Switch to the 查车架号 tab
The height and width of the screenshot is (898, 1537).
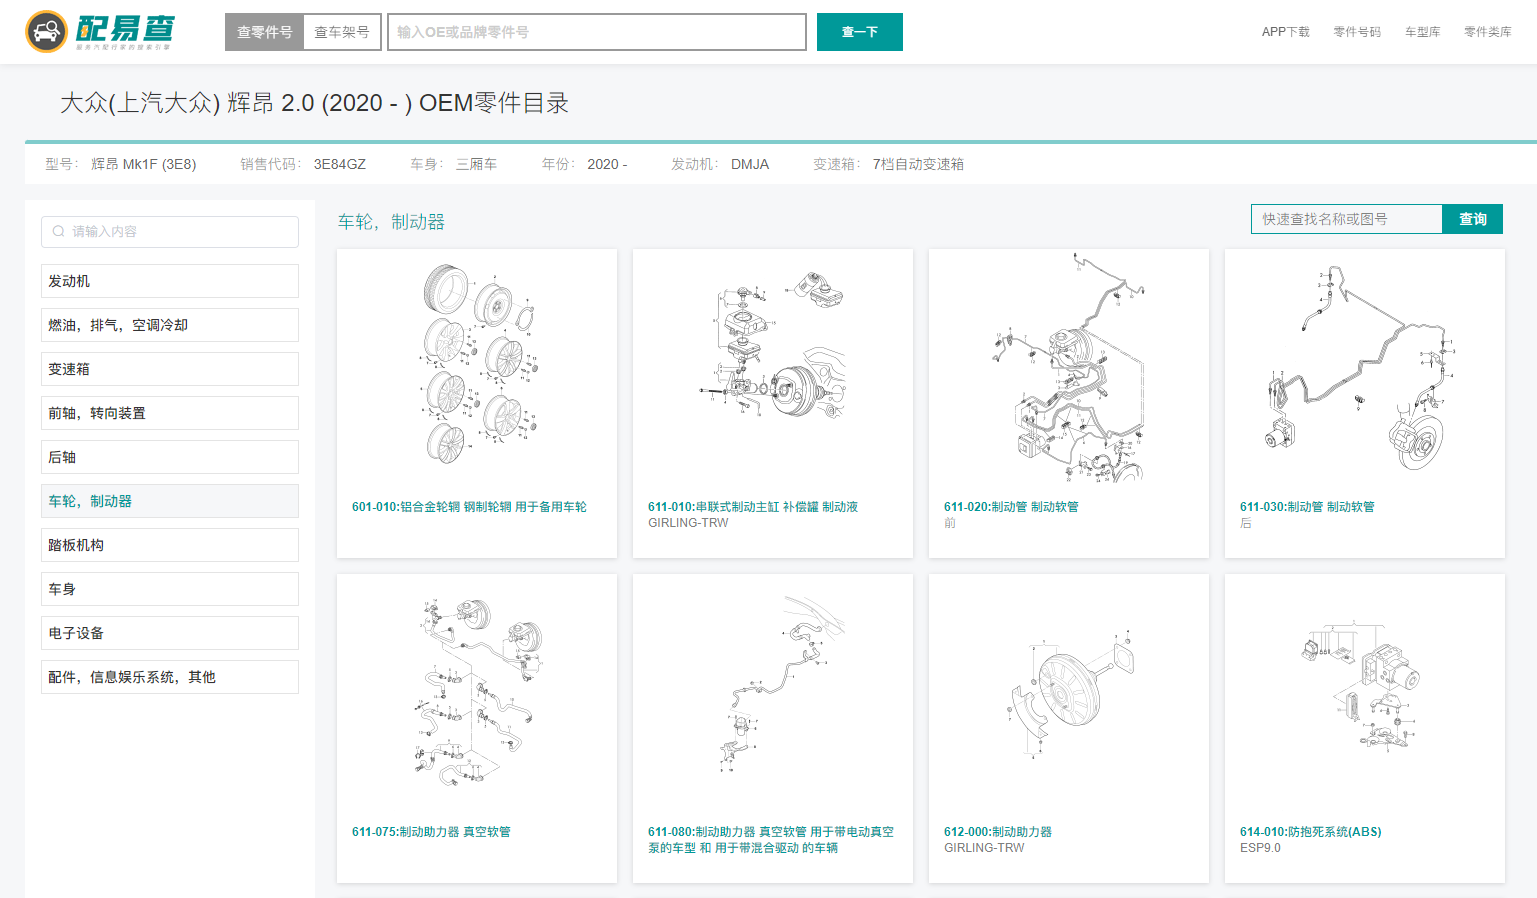[342, 32]
